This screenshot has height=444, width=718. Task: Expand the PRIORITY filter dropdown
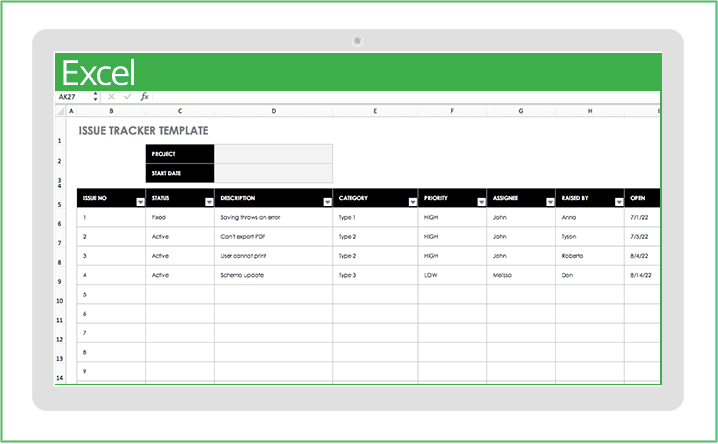pyautogui.click(x=481, y=202)
